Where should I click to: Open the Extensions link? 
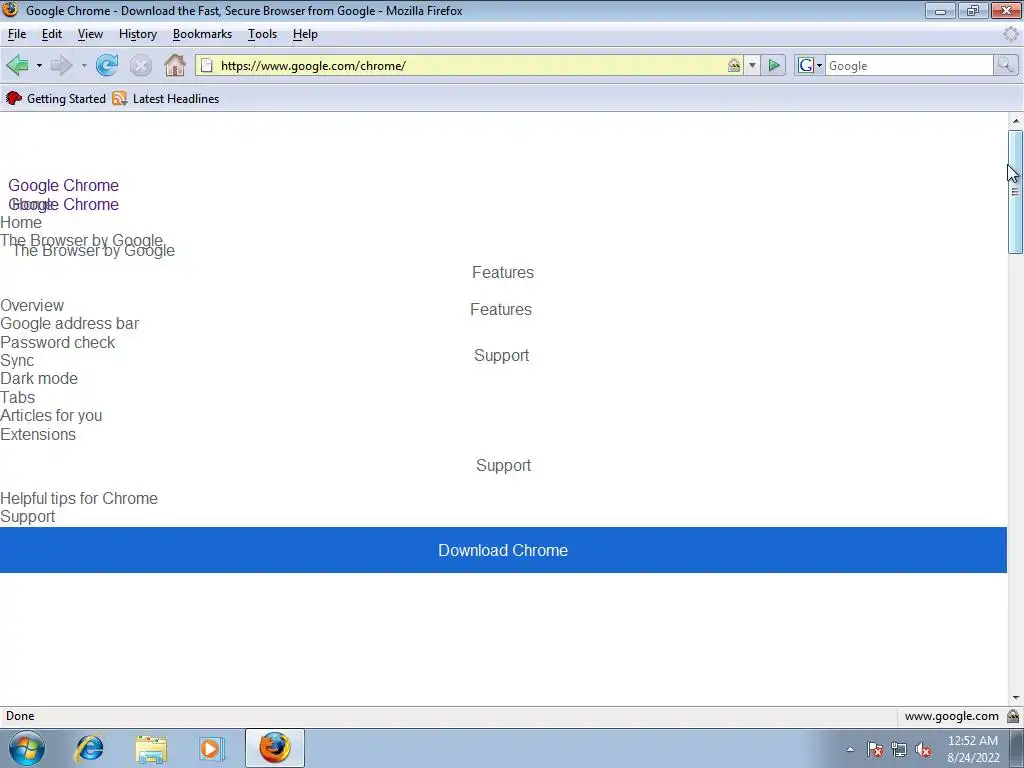coord(38,434)
